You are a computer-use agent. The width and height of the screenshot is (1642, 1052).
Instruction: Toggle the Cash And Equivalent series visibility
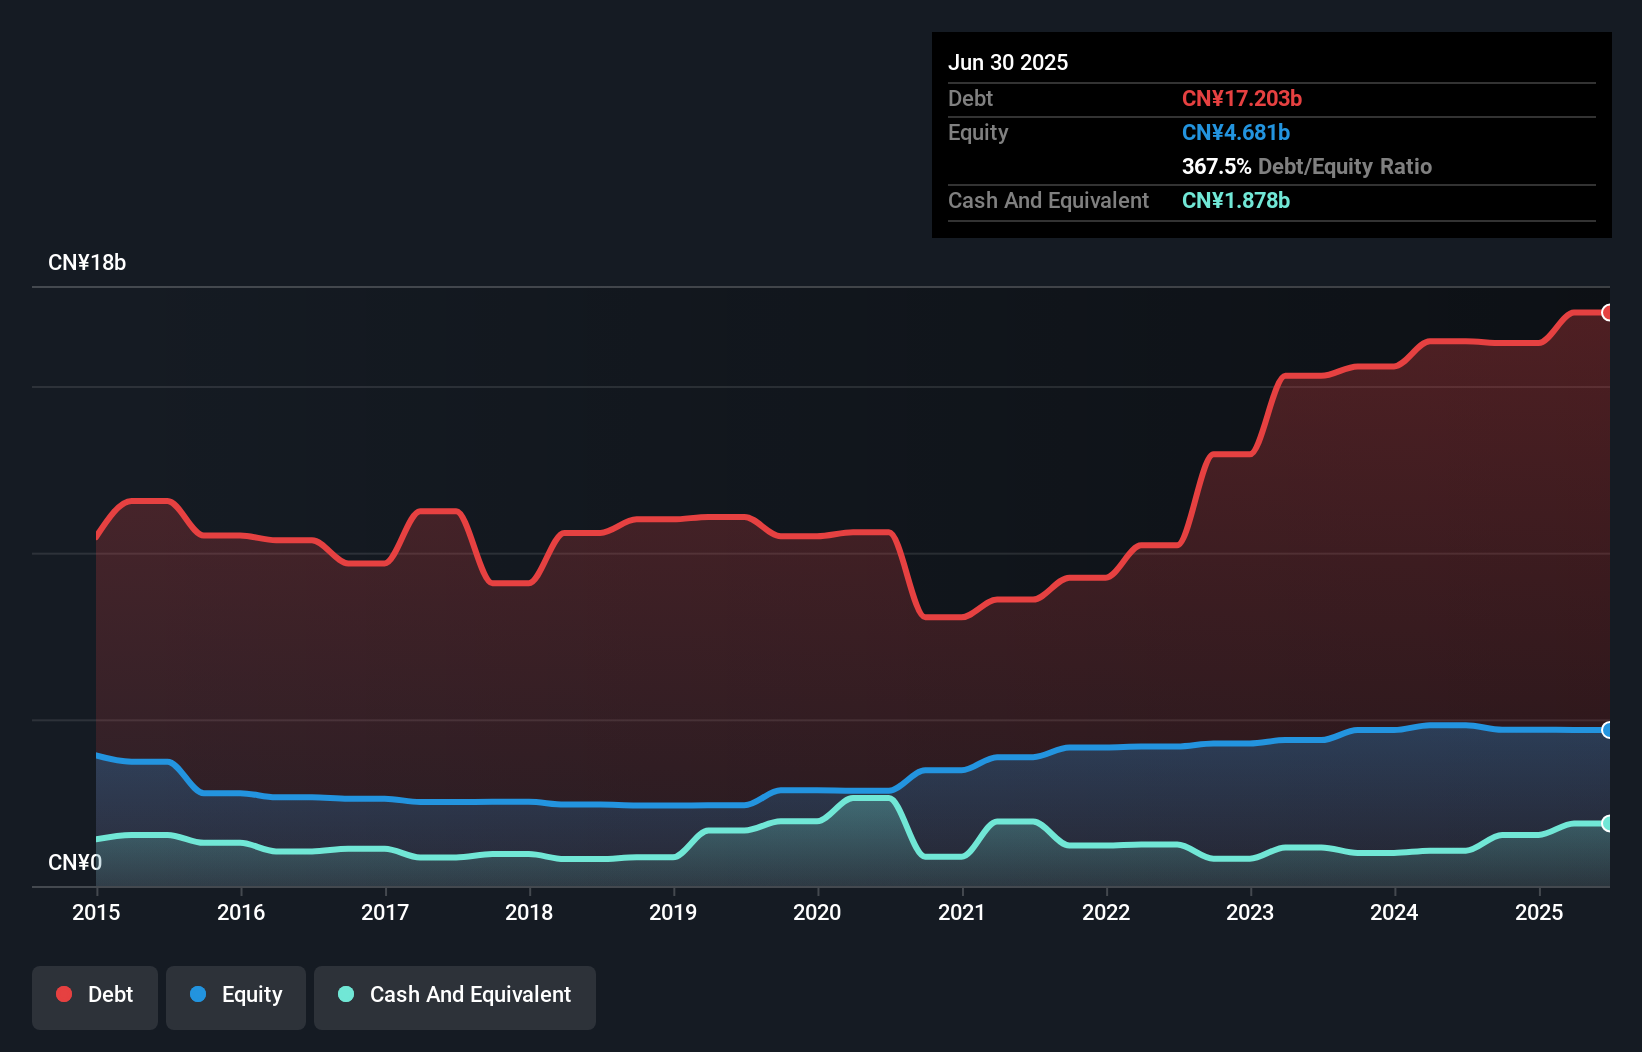tap(454, 995)
